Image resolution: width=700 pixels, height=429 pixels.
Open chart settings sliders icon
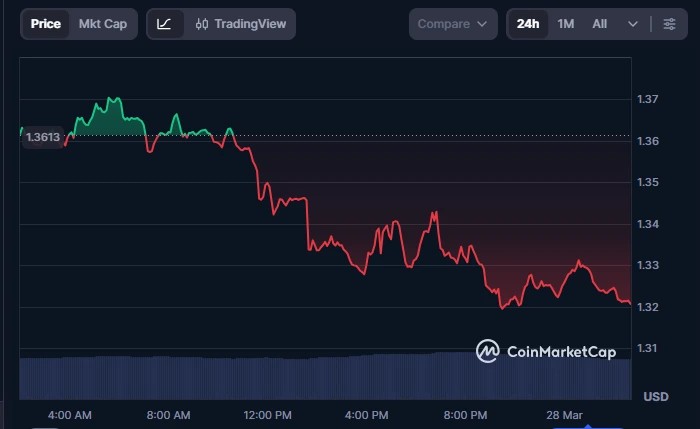669,24
